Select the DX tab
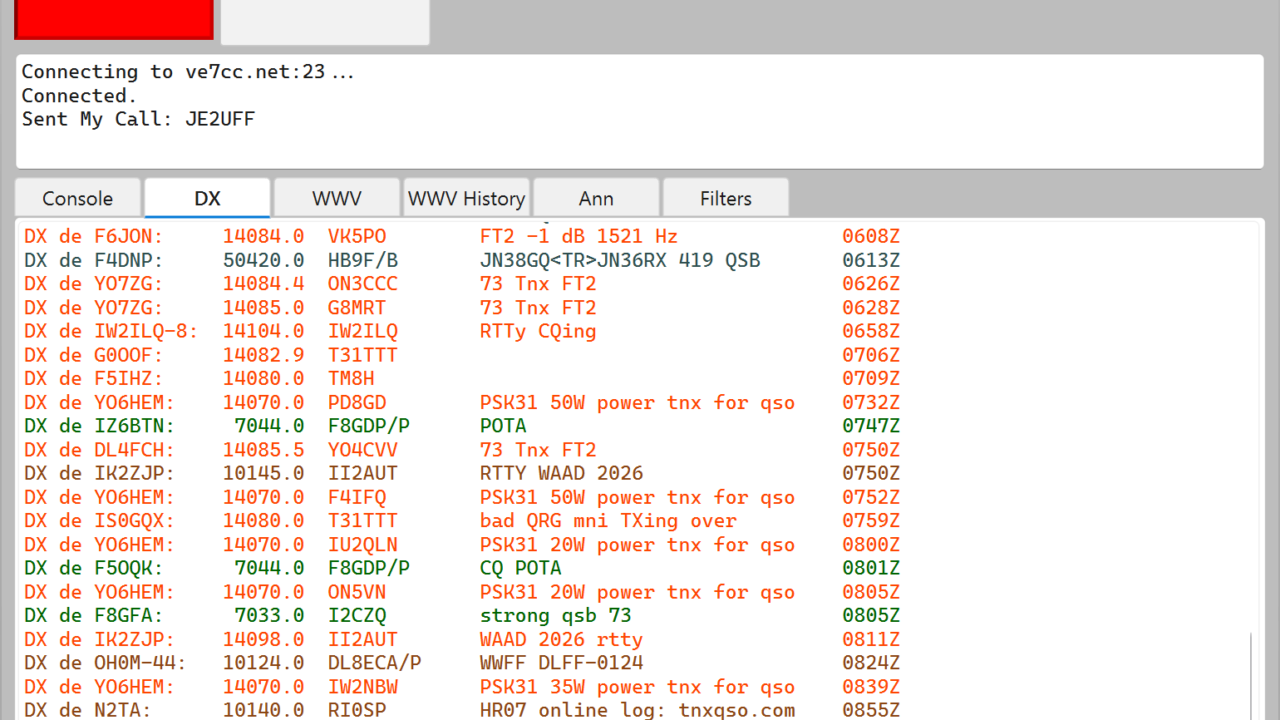This screenshot has width=1280, height=720. click(207, 198)
